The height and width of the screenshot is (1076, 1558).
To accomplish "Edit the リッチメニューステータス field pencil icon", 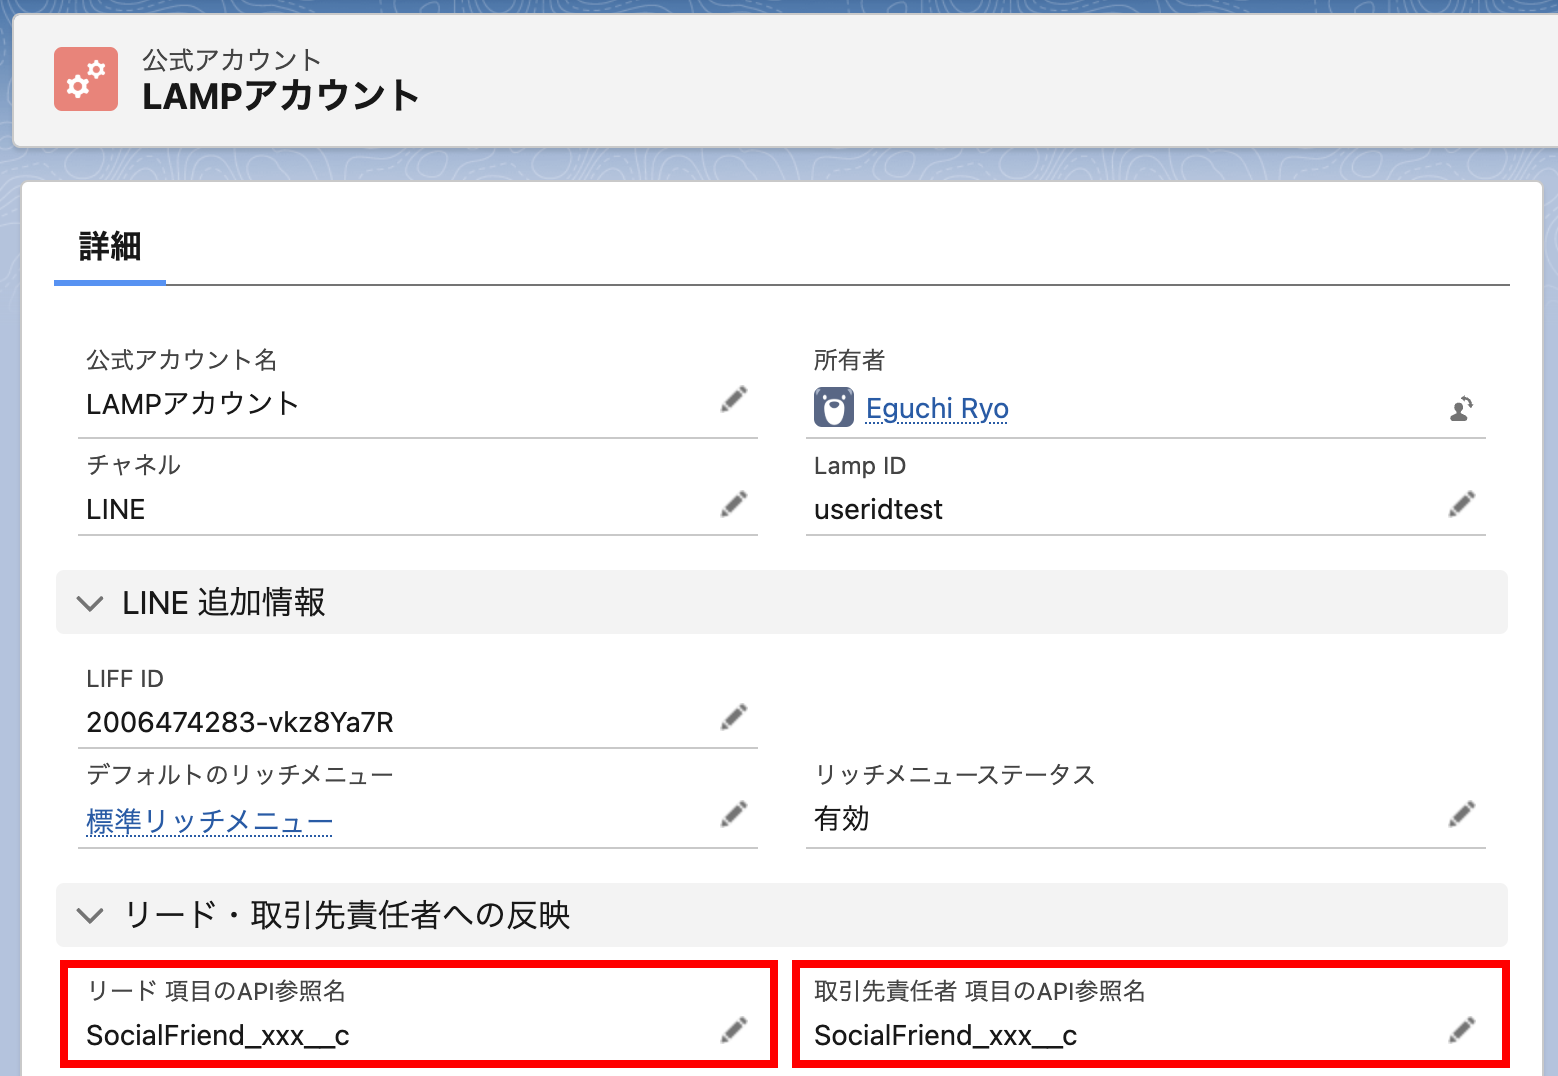I will click(x=1461, y=815).
